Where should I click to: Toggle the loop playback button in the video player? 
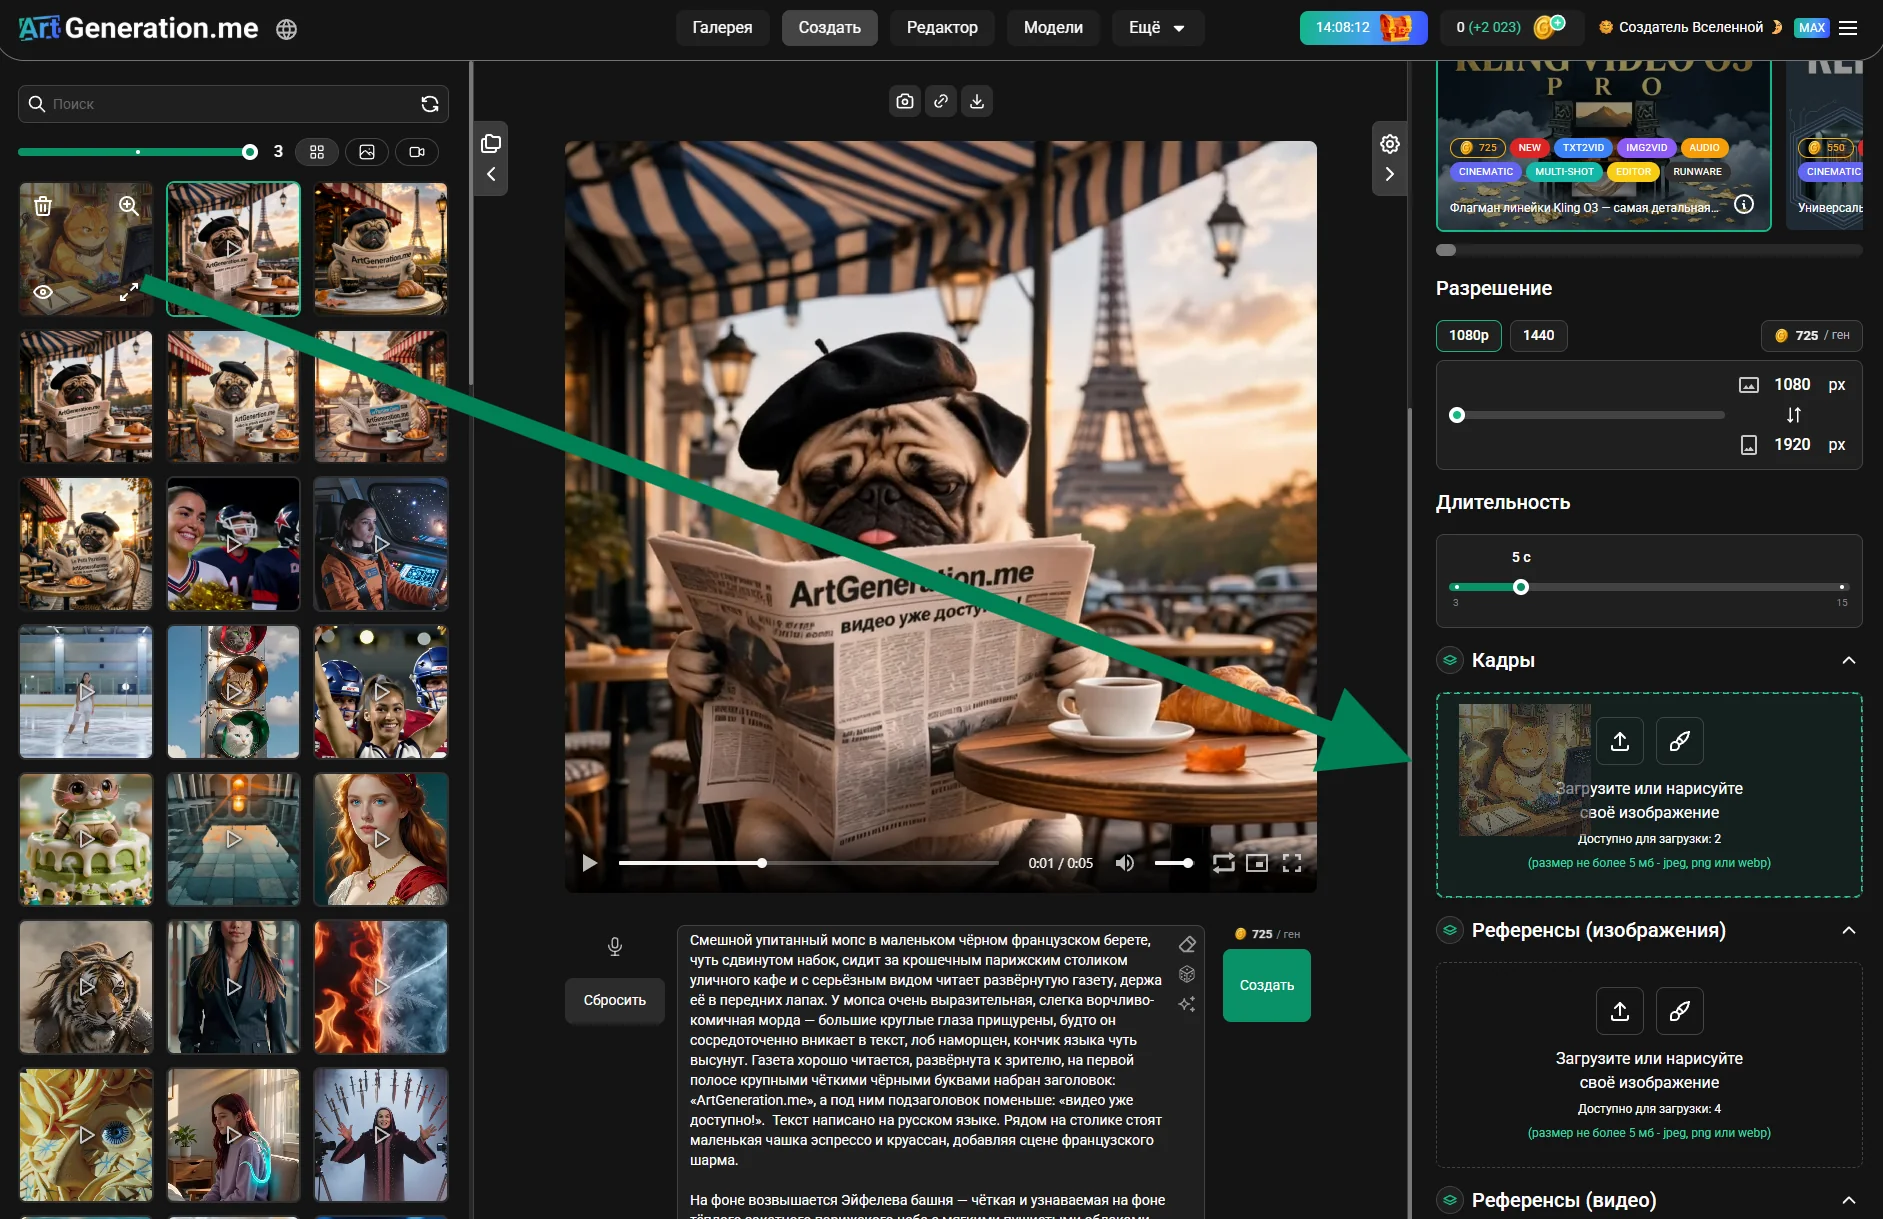pyautogui.click(x=1223, y=863)
